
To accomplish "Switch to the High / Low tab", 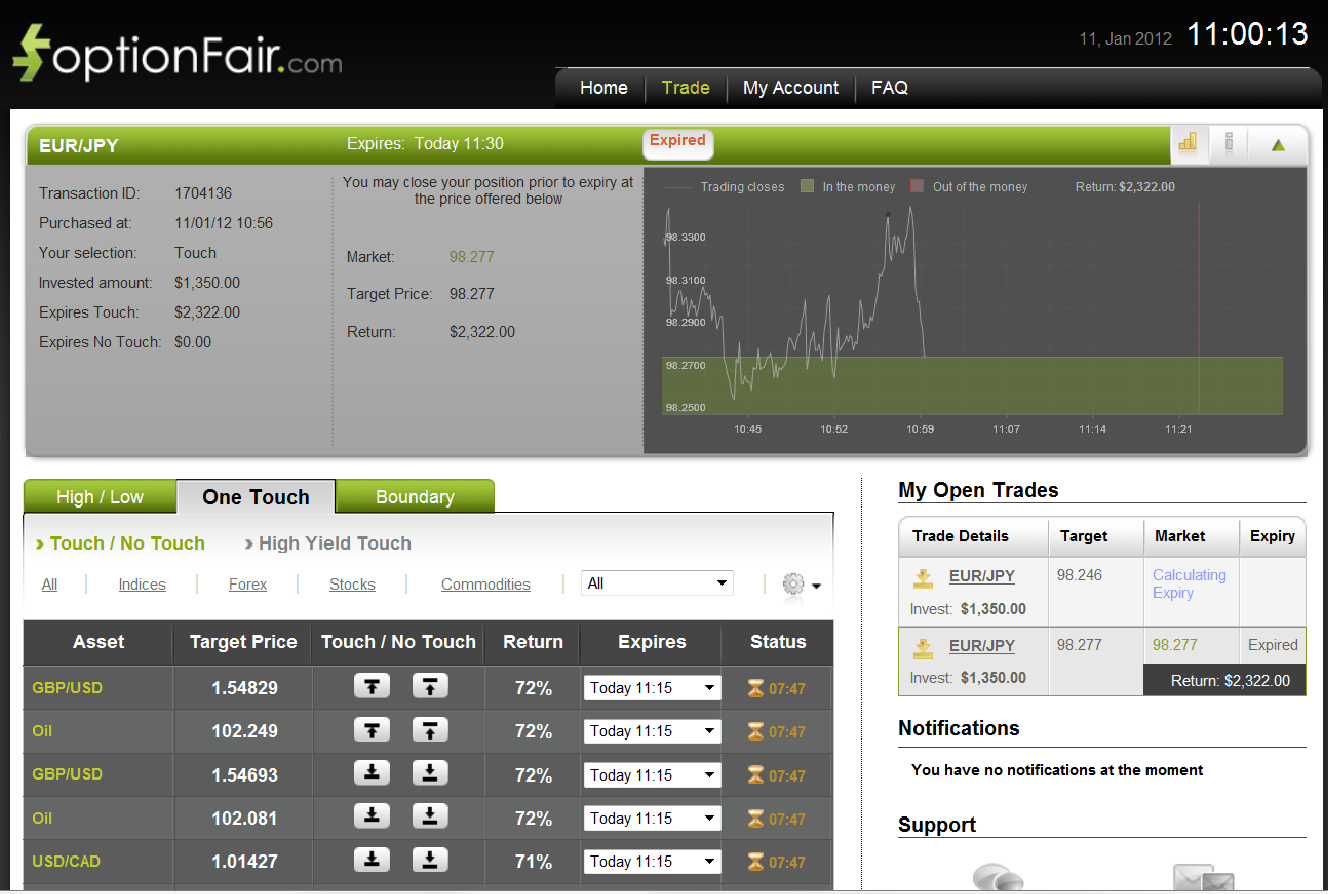I will (x=100, y=496).
